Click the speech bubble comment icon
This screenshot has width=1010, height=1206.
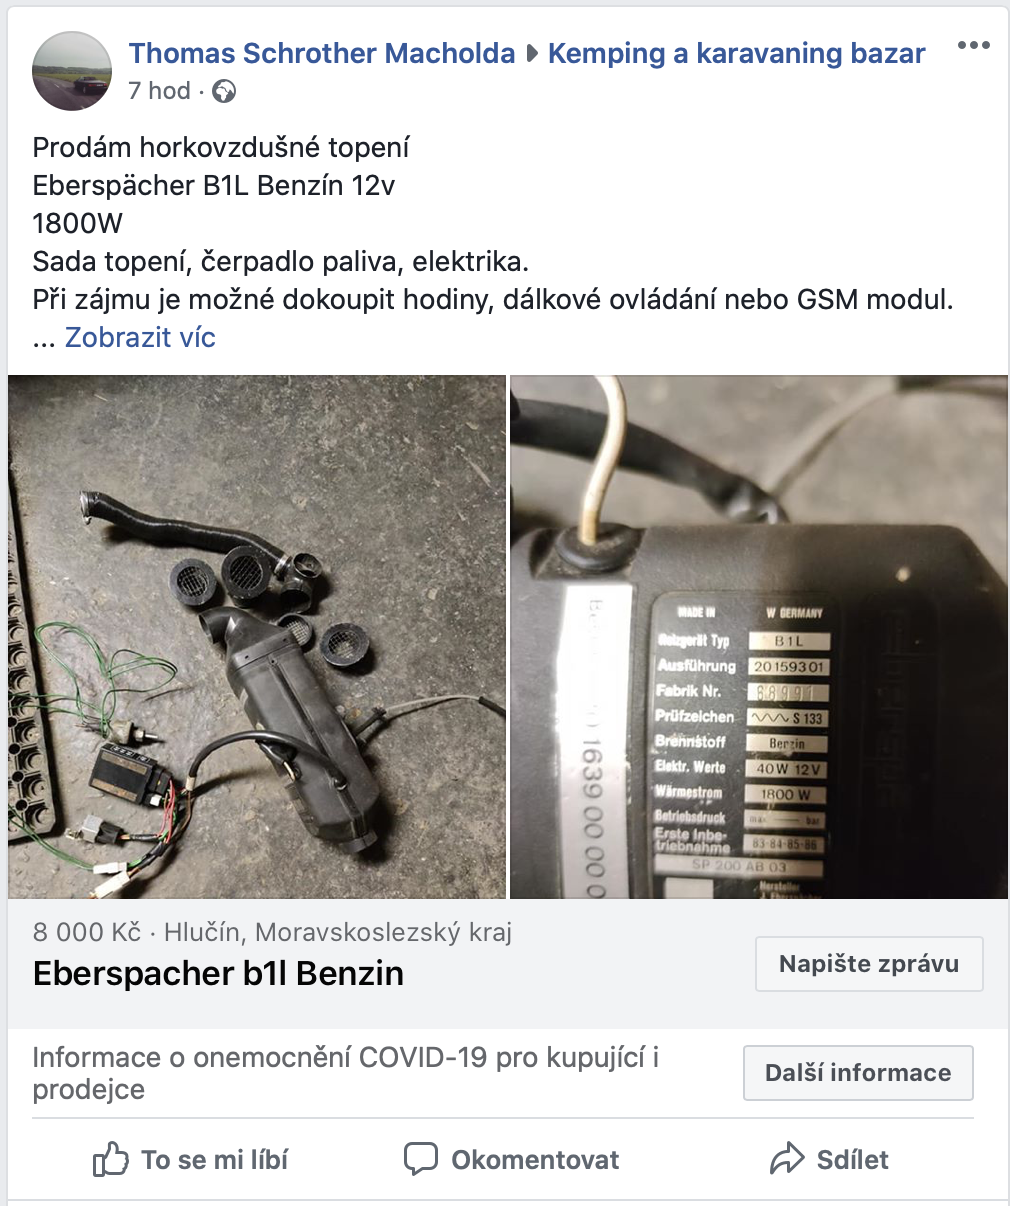421,1159
